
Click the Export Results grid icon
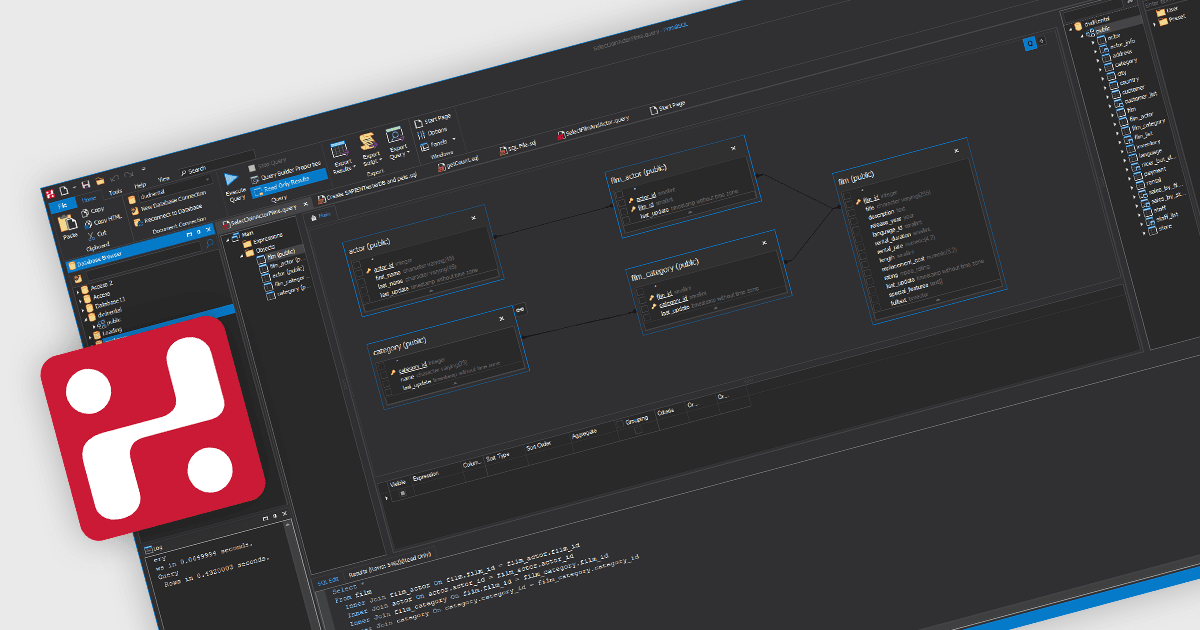click(x=339, y=150)
